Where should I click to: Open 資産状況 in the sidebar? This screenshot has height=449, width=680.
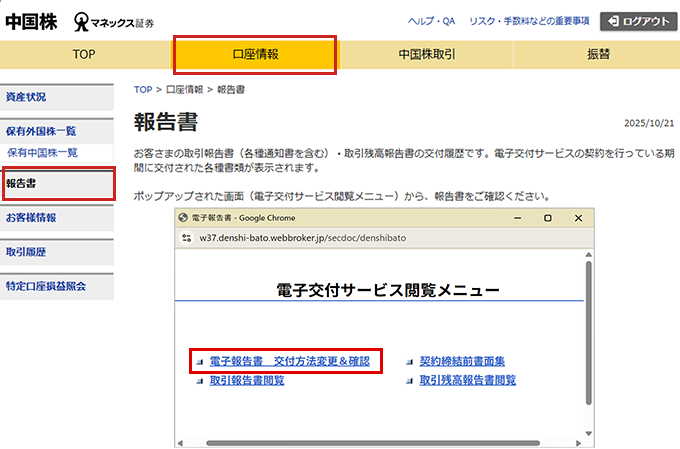click(57, 97)
